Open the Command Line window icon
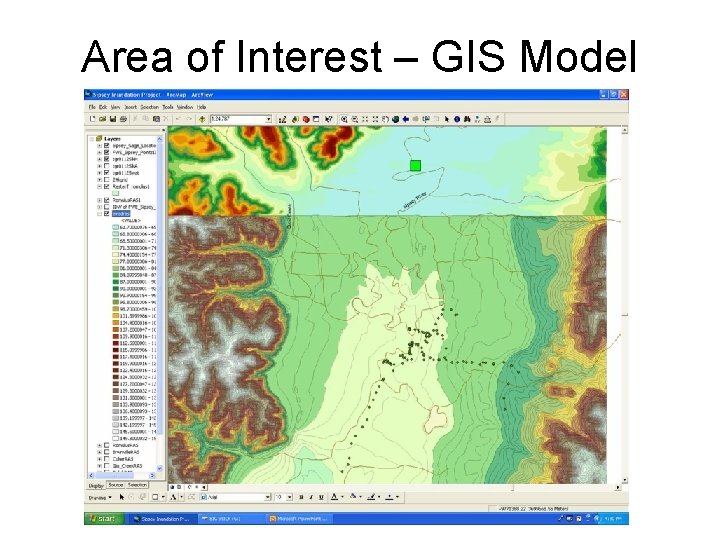This screenshot has width=720, height=540. [x=316, y=119]
